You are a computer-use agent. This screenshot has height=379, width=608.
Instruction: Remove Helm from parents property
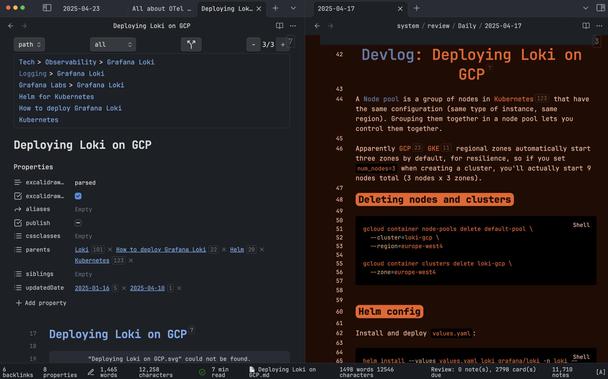click(x=262, y=249)
